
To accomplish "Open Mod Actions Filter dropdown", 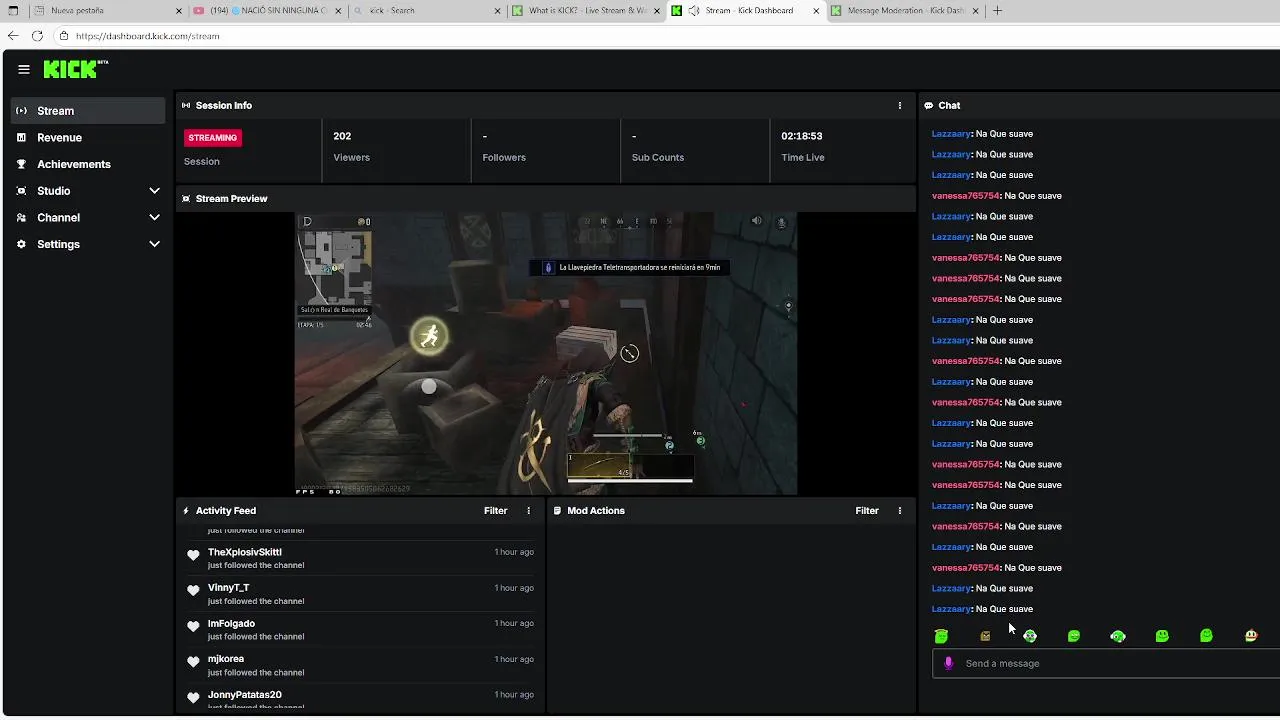I will (x=867, y=511).
